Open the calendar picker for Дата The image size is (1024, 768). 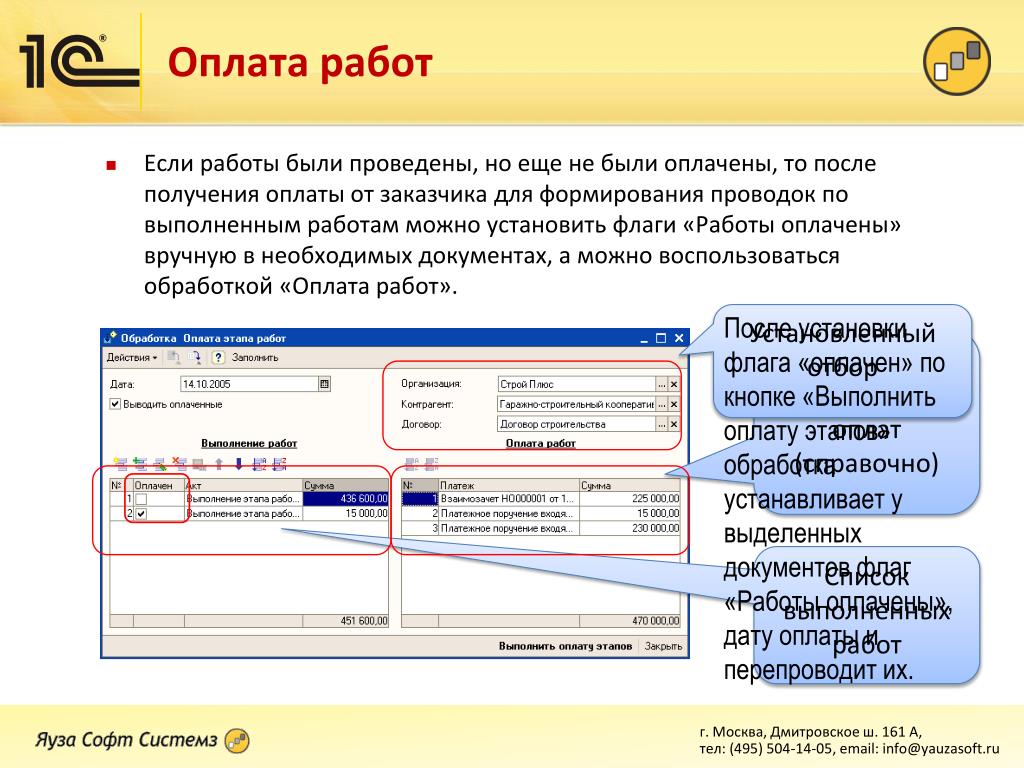pos(325,384)
